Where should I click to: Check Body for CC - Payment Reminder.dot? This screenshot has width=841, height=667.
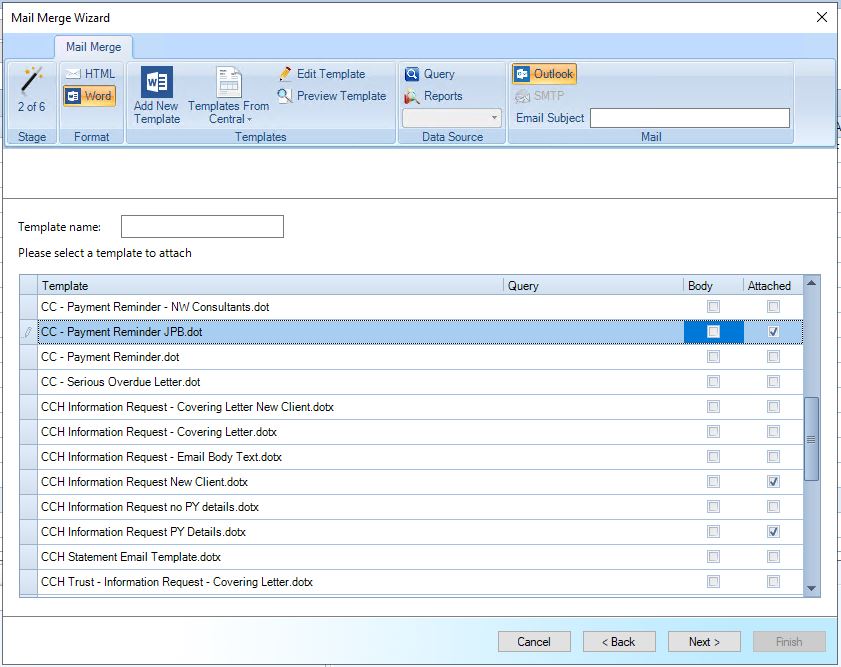coord(713,357)
